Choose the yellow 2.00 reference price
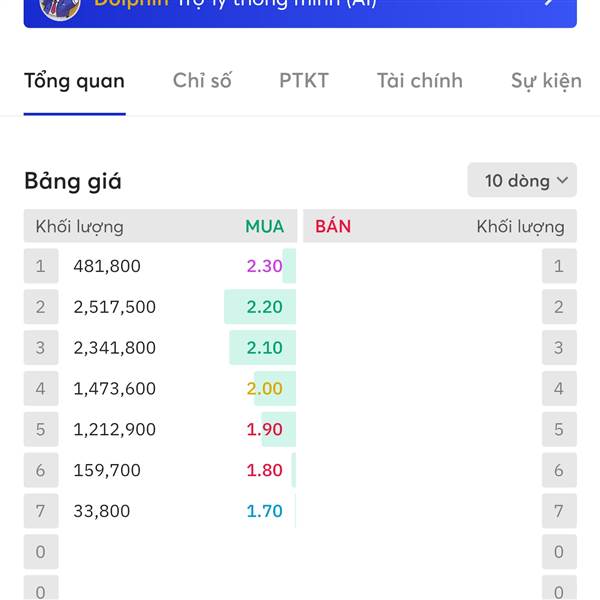Viewport: 600px width, 600px height. [264, 389]
